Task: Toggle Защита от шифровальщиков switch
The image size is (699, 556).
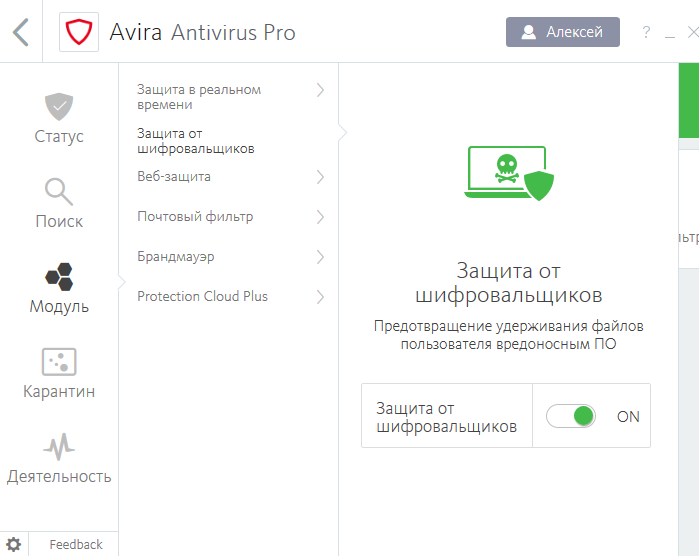Action: click(571, 416)
